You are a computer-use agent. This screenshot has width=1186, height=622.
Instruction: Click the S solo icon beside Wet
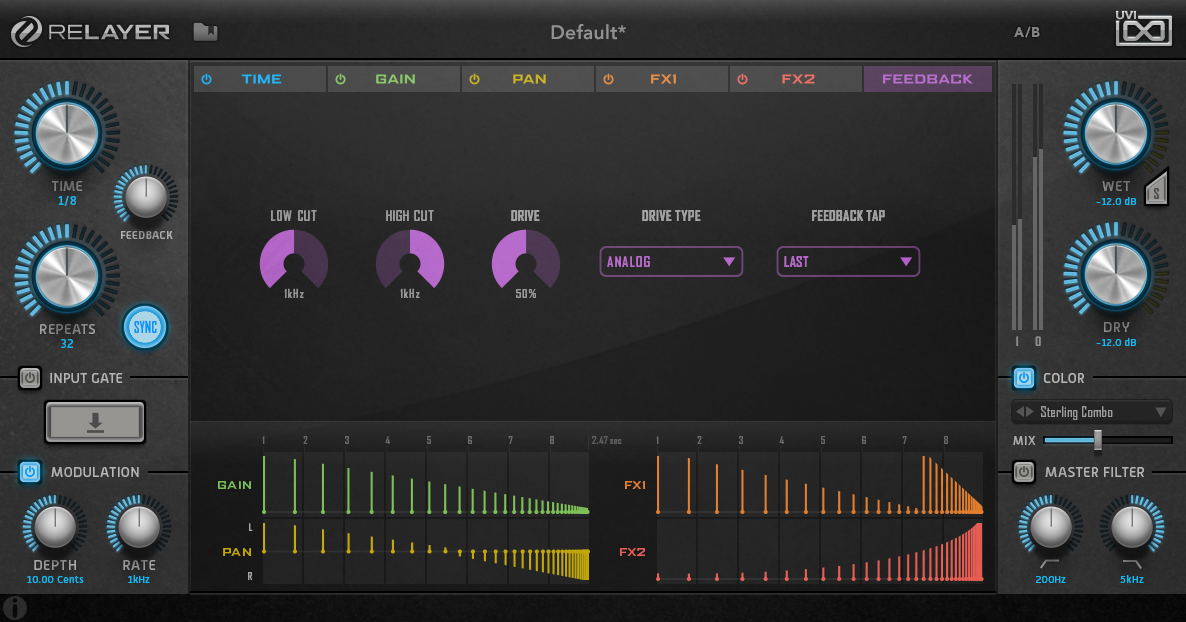tap(1156, 189)
